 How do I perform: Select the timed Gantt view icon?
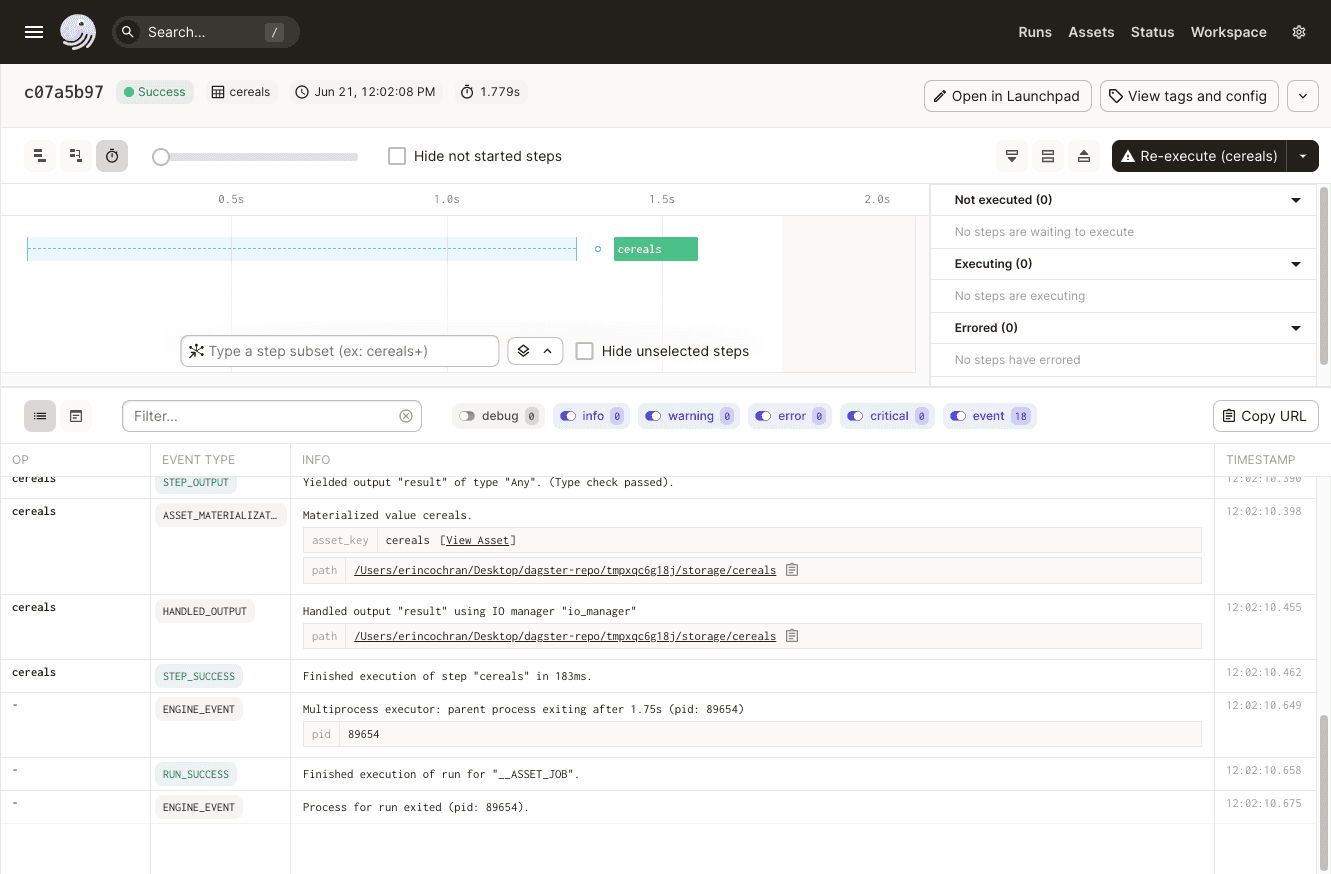point(112,156)
